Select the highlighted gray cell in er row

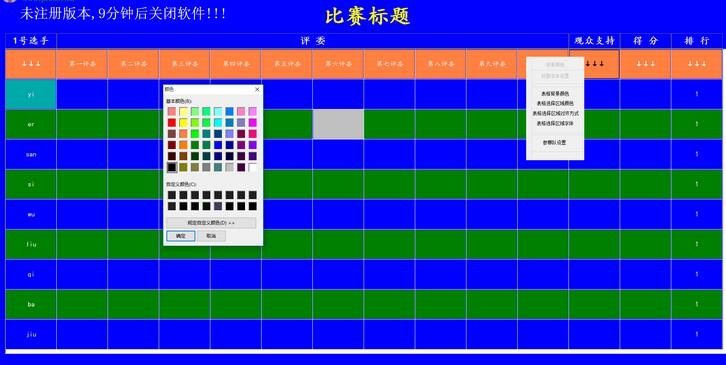338,124
